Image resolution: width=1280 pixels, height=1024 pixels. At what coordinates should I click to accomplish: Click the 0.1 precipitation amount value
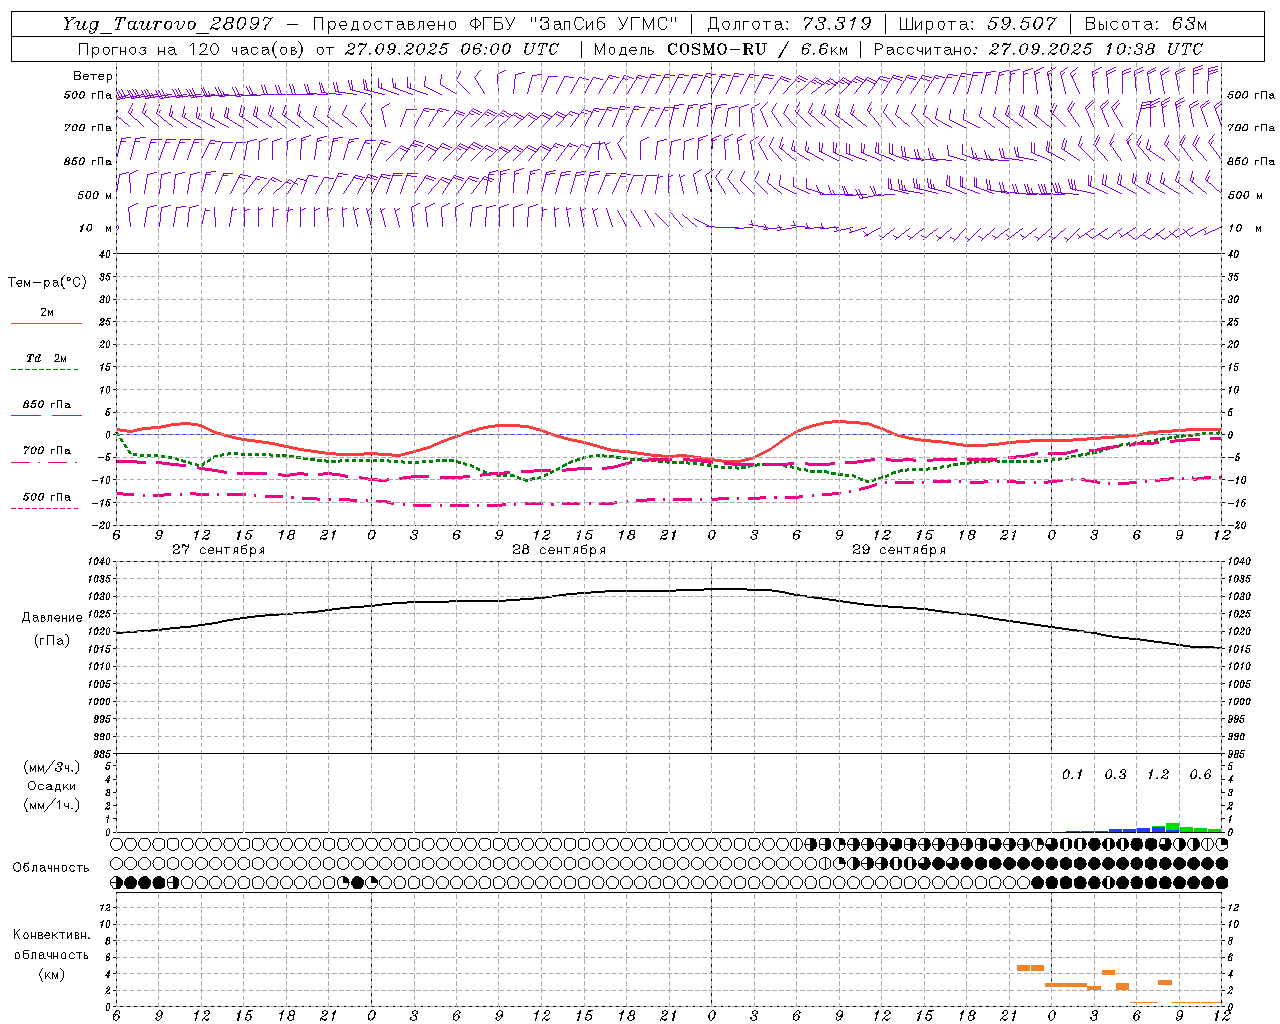click(x=1073, y=775)
